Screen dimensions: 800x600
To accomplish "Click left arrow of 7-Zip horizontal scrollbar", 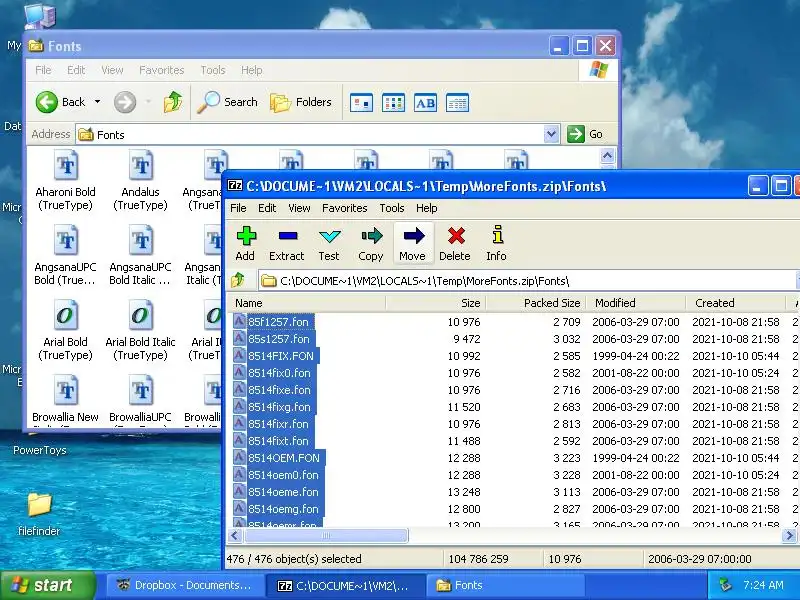I will coord(235,535).
